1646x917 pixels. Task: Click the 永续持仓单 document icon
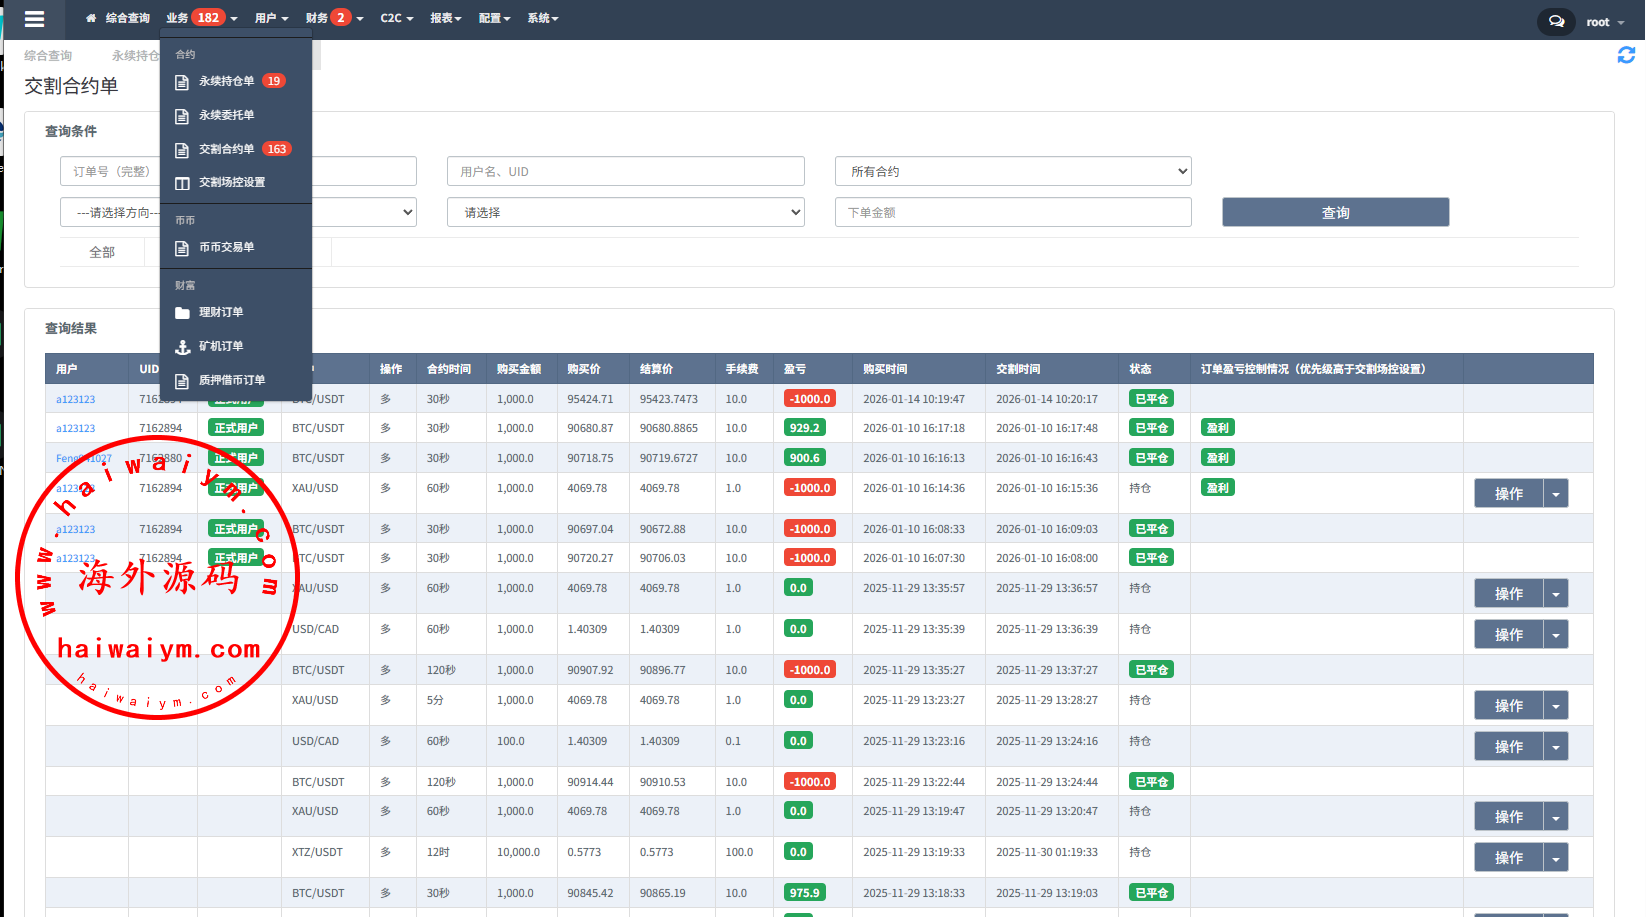click(182, 82)
